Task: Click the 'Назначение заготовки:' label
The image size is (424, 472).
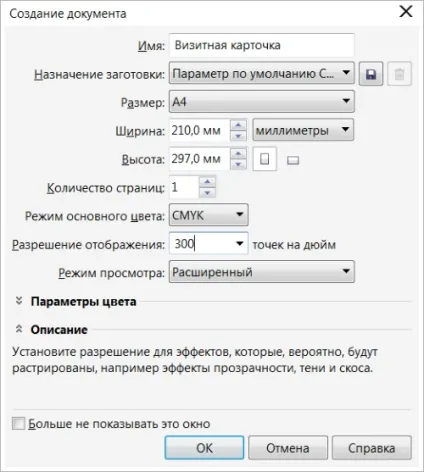Action: coord(100,75)
